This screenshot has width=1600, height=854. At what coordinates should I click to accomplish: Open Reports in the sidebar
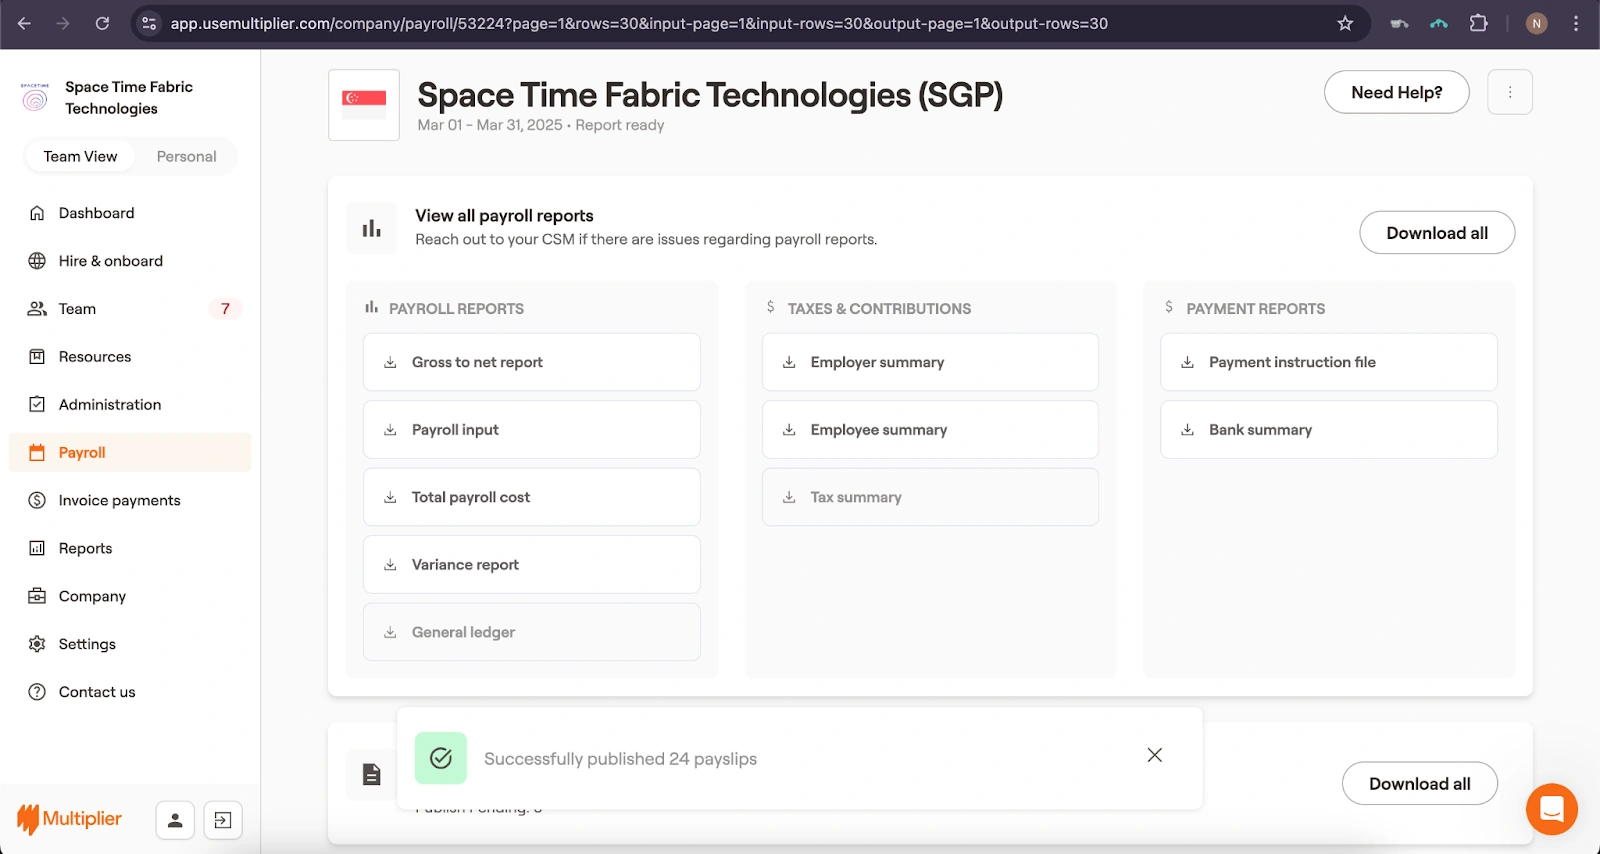pos(130,548)
